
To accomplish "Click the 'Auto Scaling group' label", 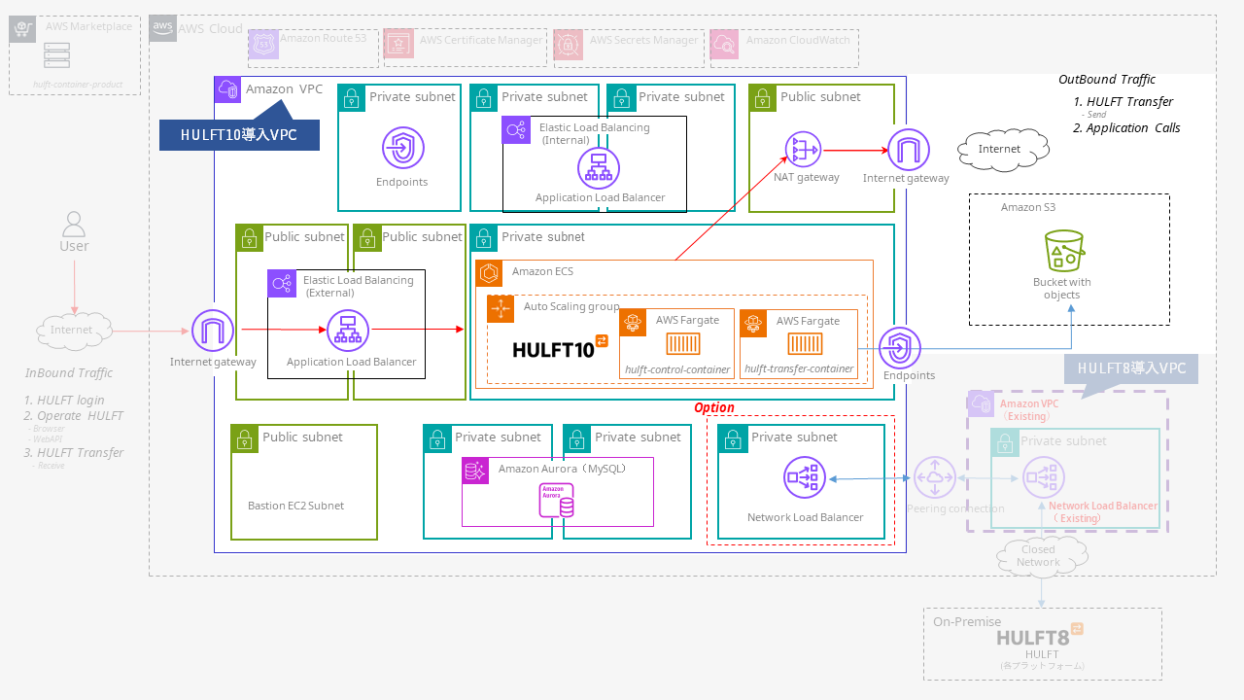I will (x=572, y=307).
